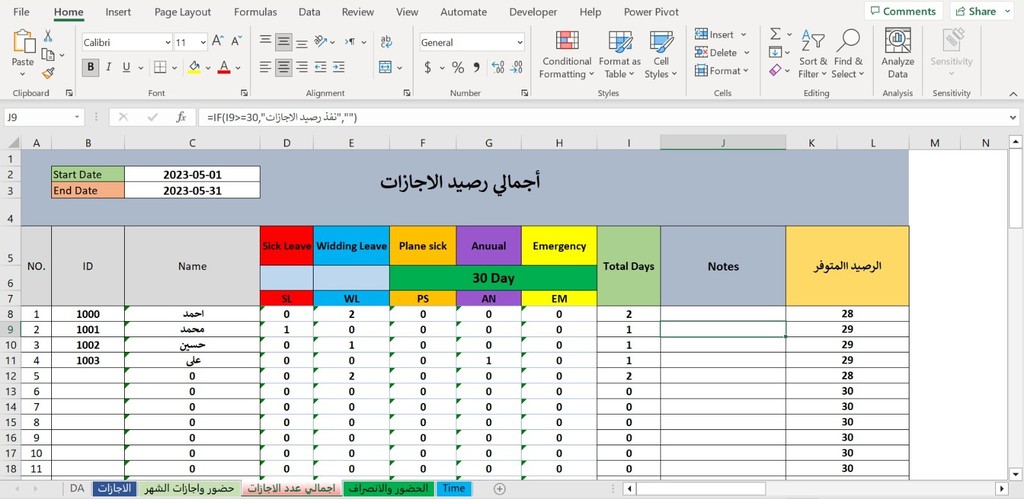
Task: Expand the formula bar
Action: [x=1012, y=118]
